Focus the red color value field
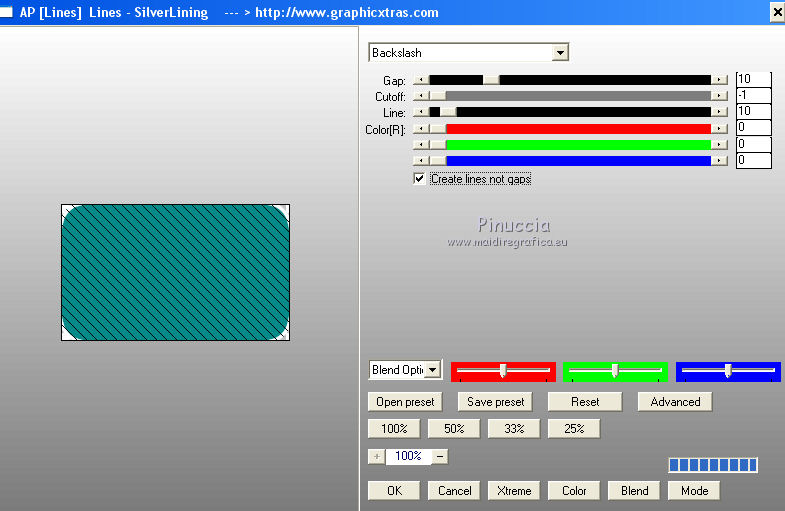 point(753,128)
